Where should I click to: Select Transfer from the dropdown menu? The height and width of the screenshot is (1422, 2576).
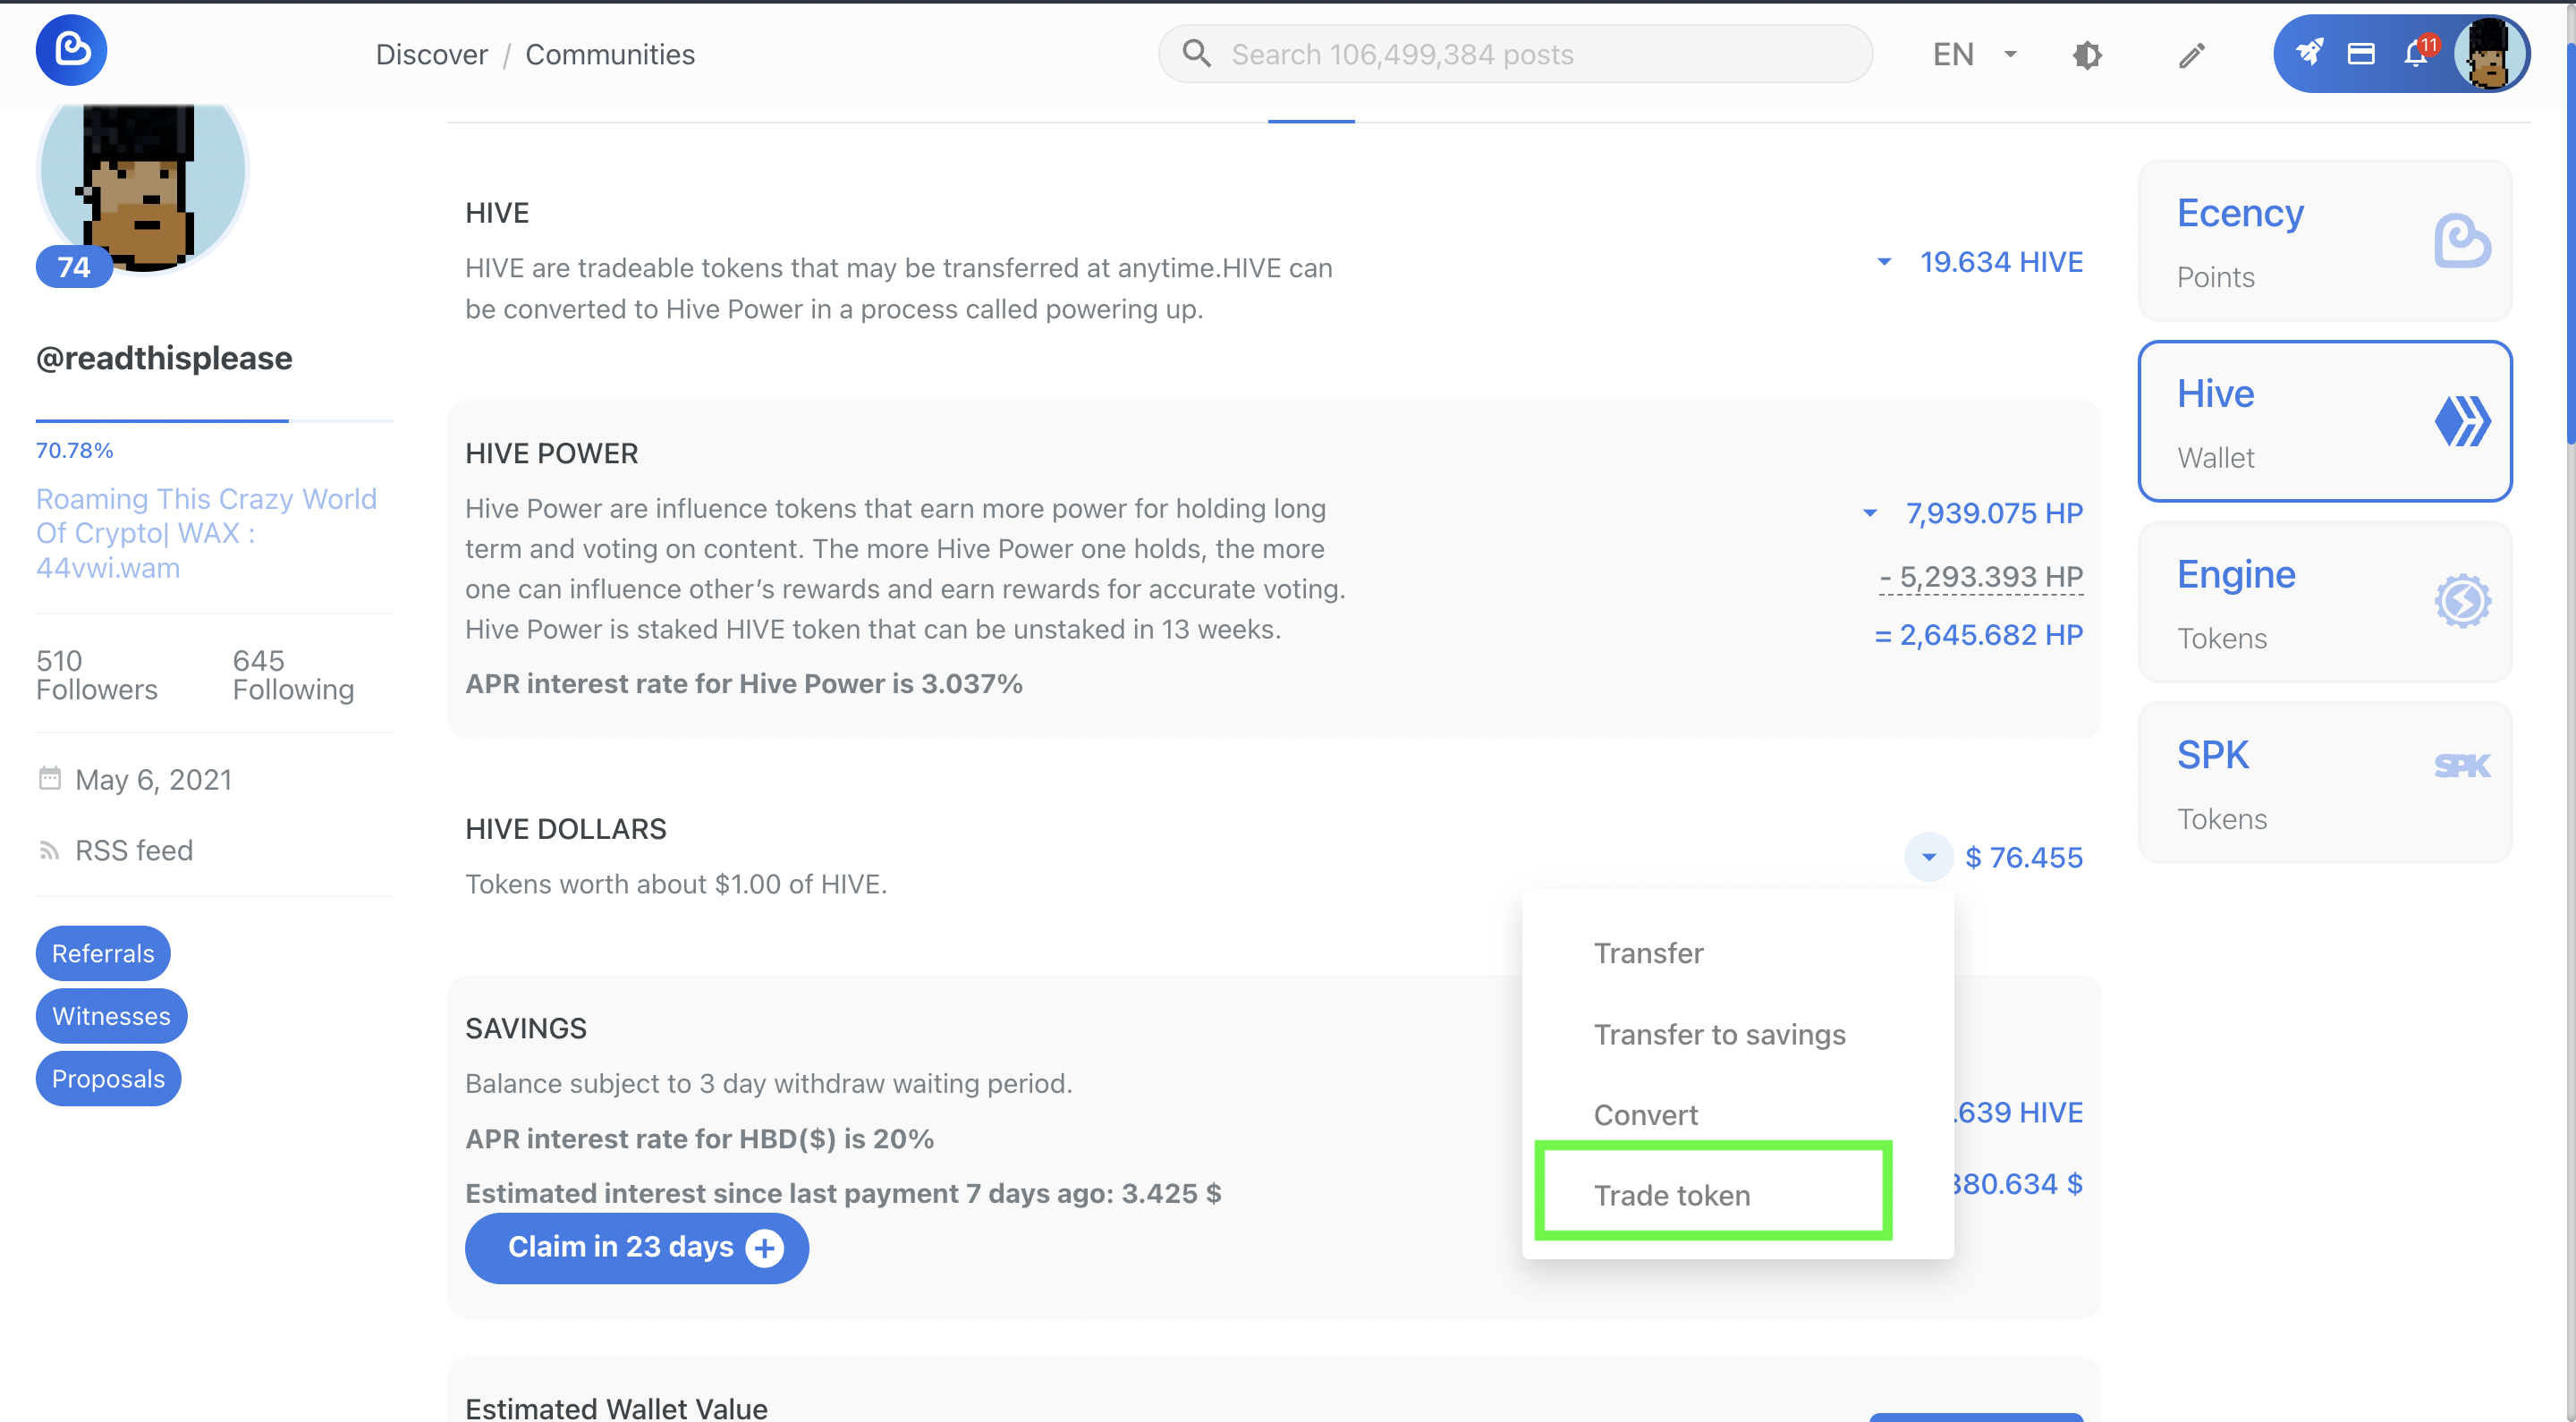[1649, 953]
